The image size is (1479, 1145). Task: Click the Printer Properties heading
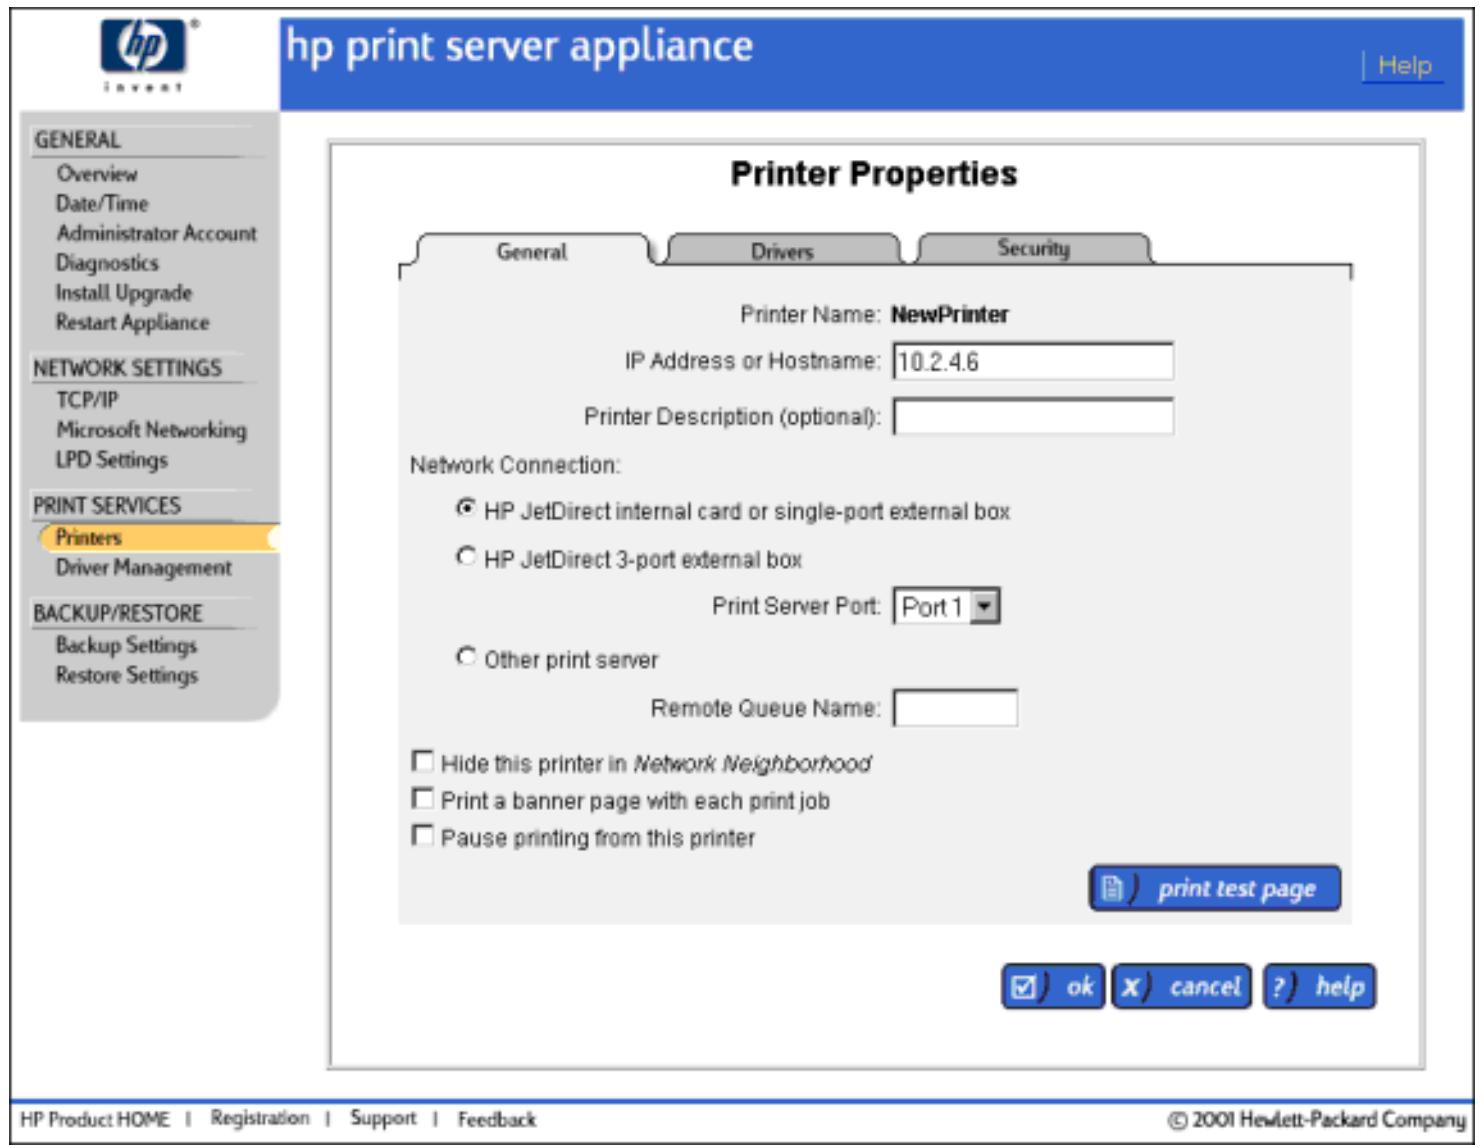point(874,174)
